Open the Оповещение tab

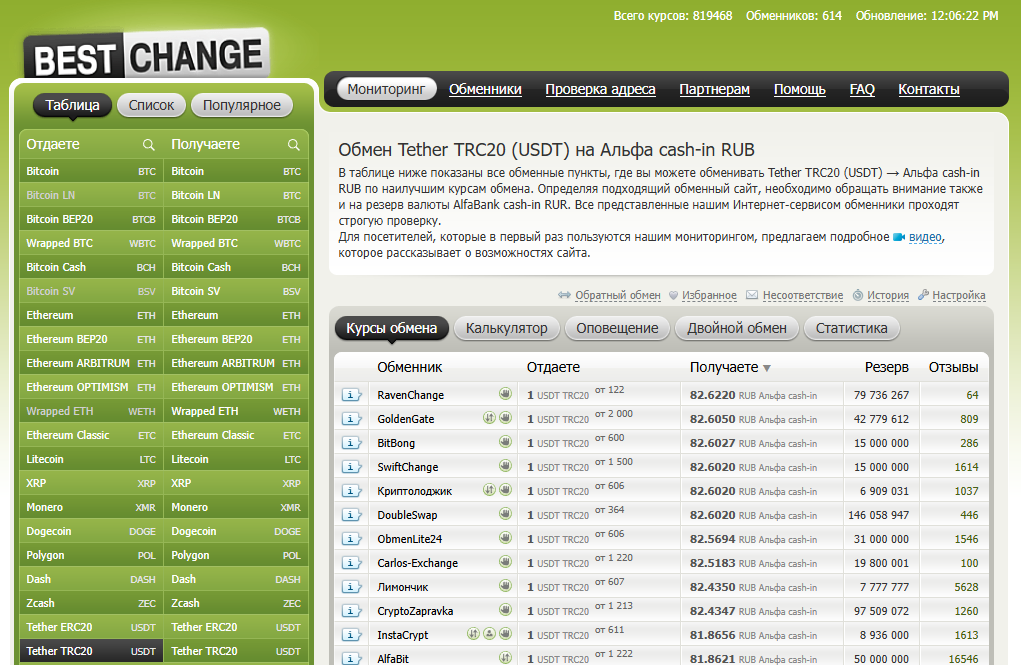click(617, 328)
